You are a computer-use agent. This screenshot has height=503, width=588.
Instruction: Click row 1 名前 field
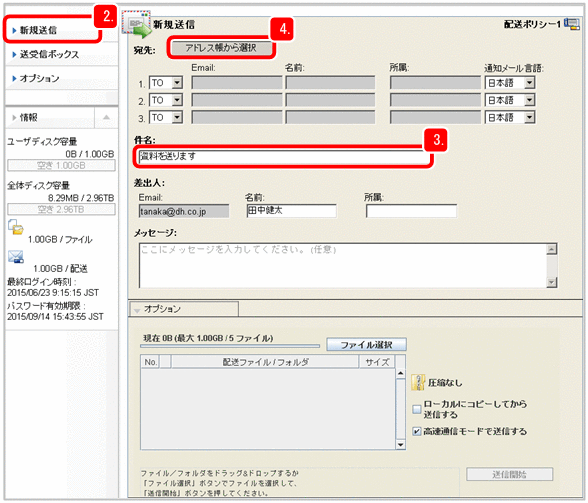point(330,83)
